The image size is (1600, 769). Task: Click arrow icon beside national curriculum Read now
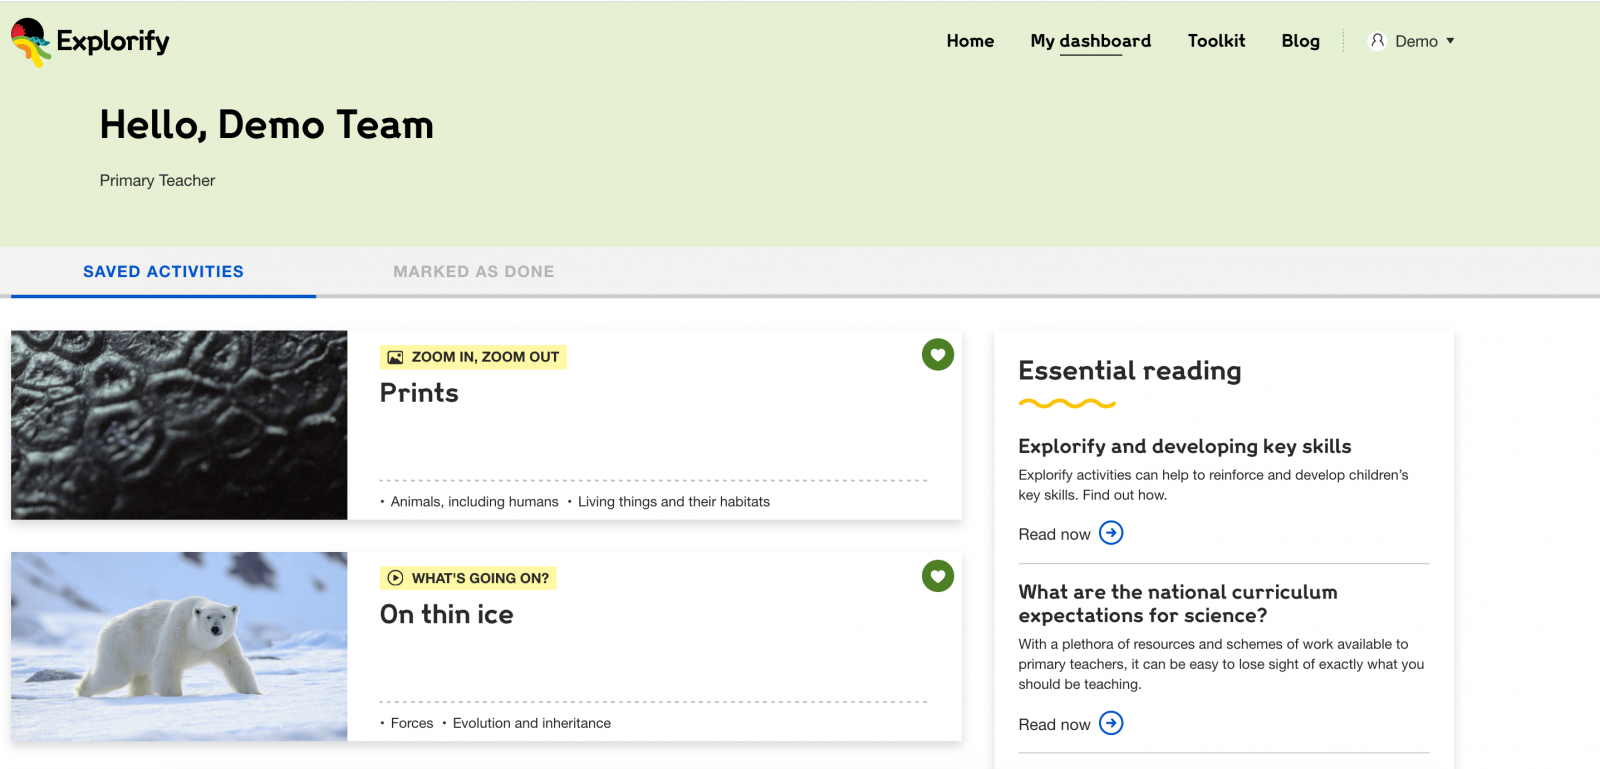(1111, 723)
